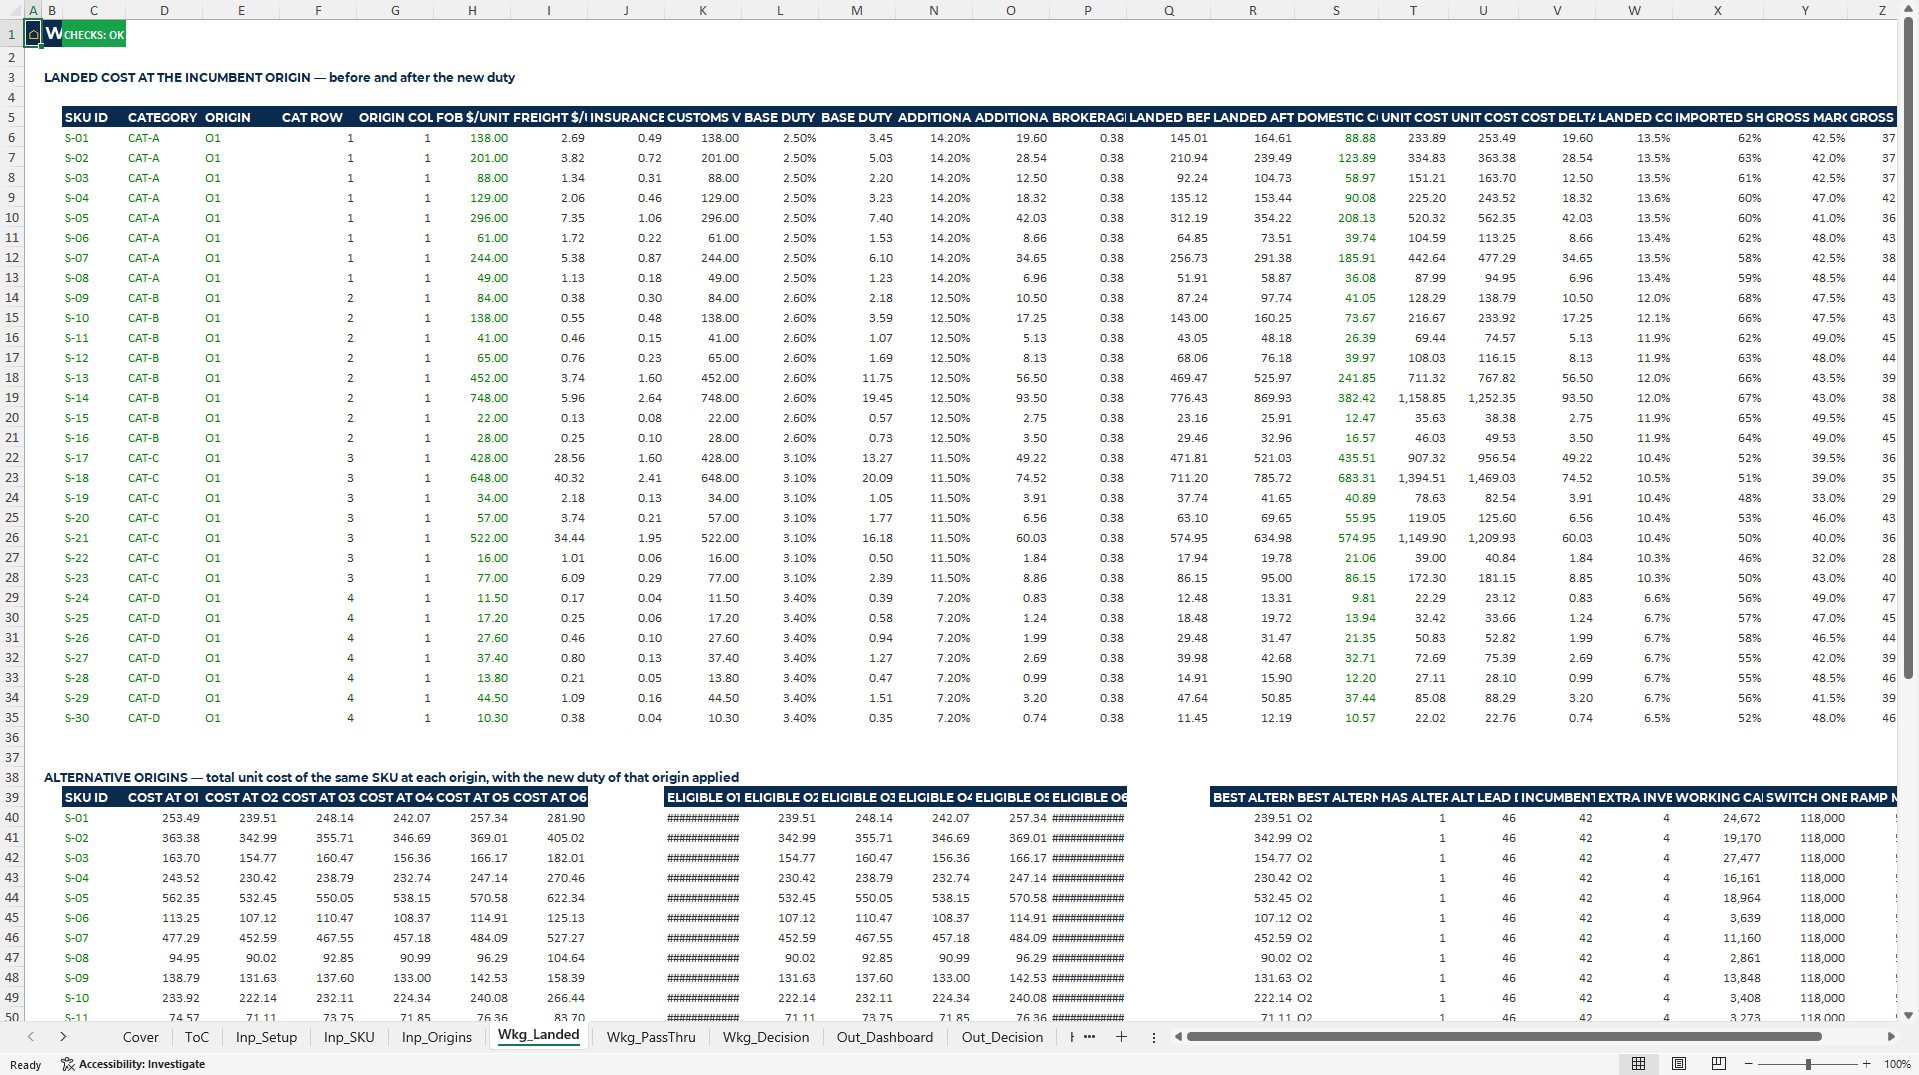Click the COST AT O1 header
The height and width of the screenshot is (1075, 1919).
coord(163,797)
